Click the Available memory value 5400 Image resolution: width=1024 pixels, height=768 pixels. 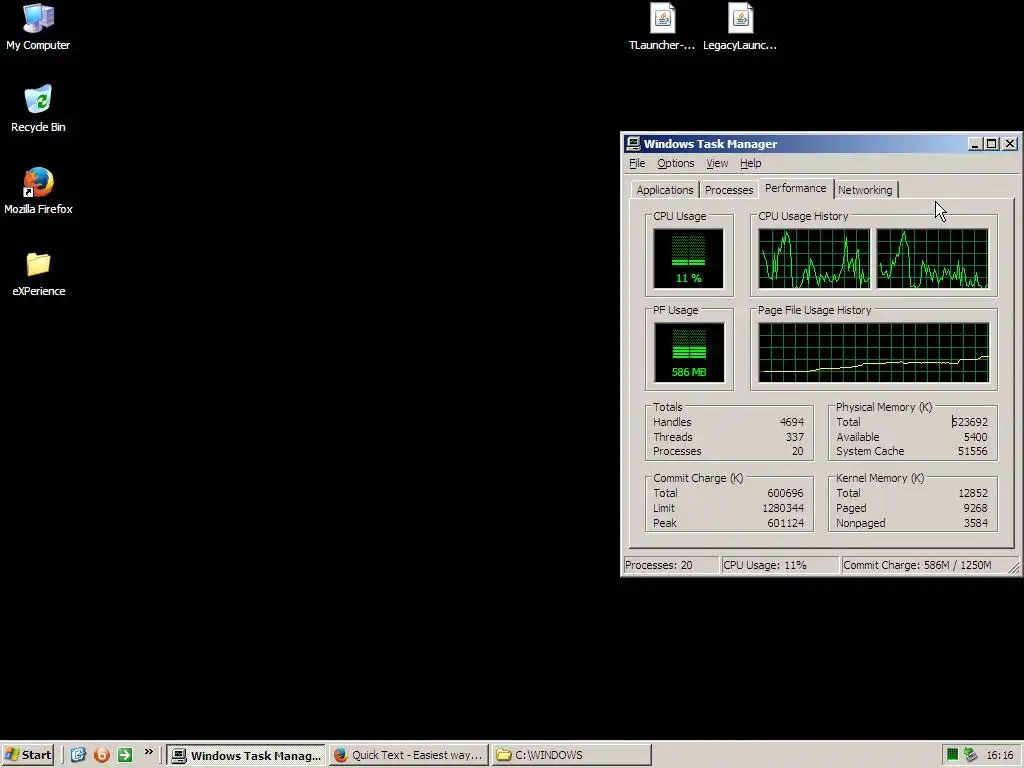tap(976, 437)
